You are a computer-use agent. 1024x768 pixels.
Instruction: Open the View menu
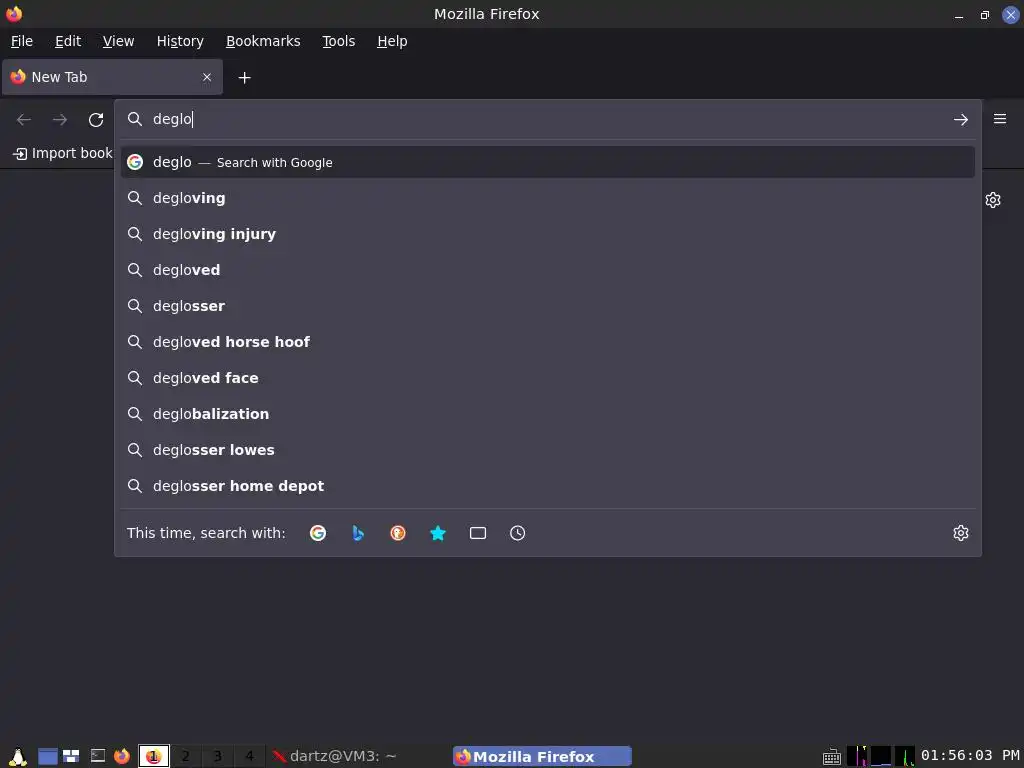[x=118, y=41]
